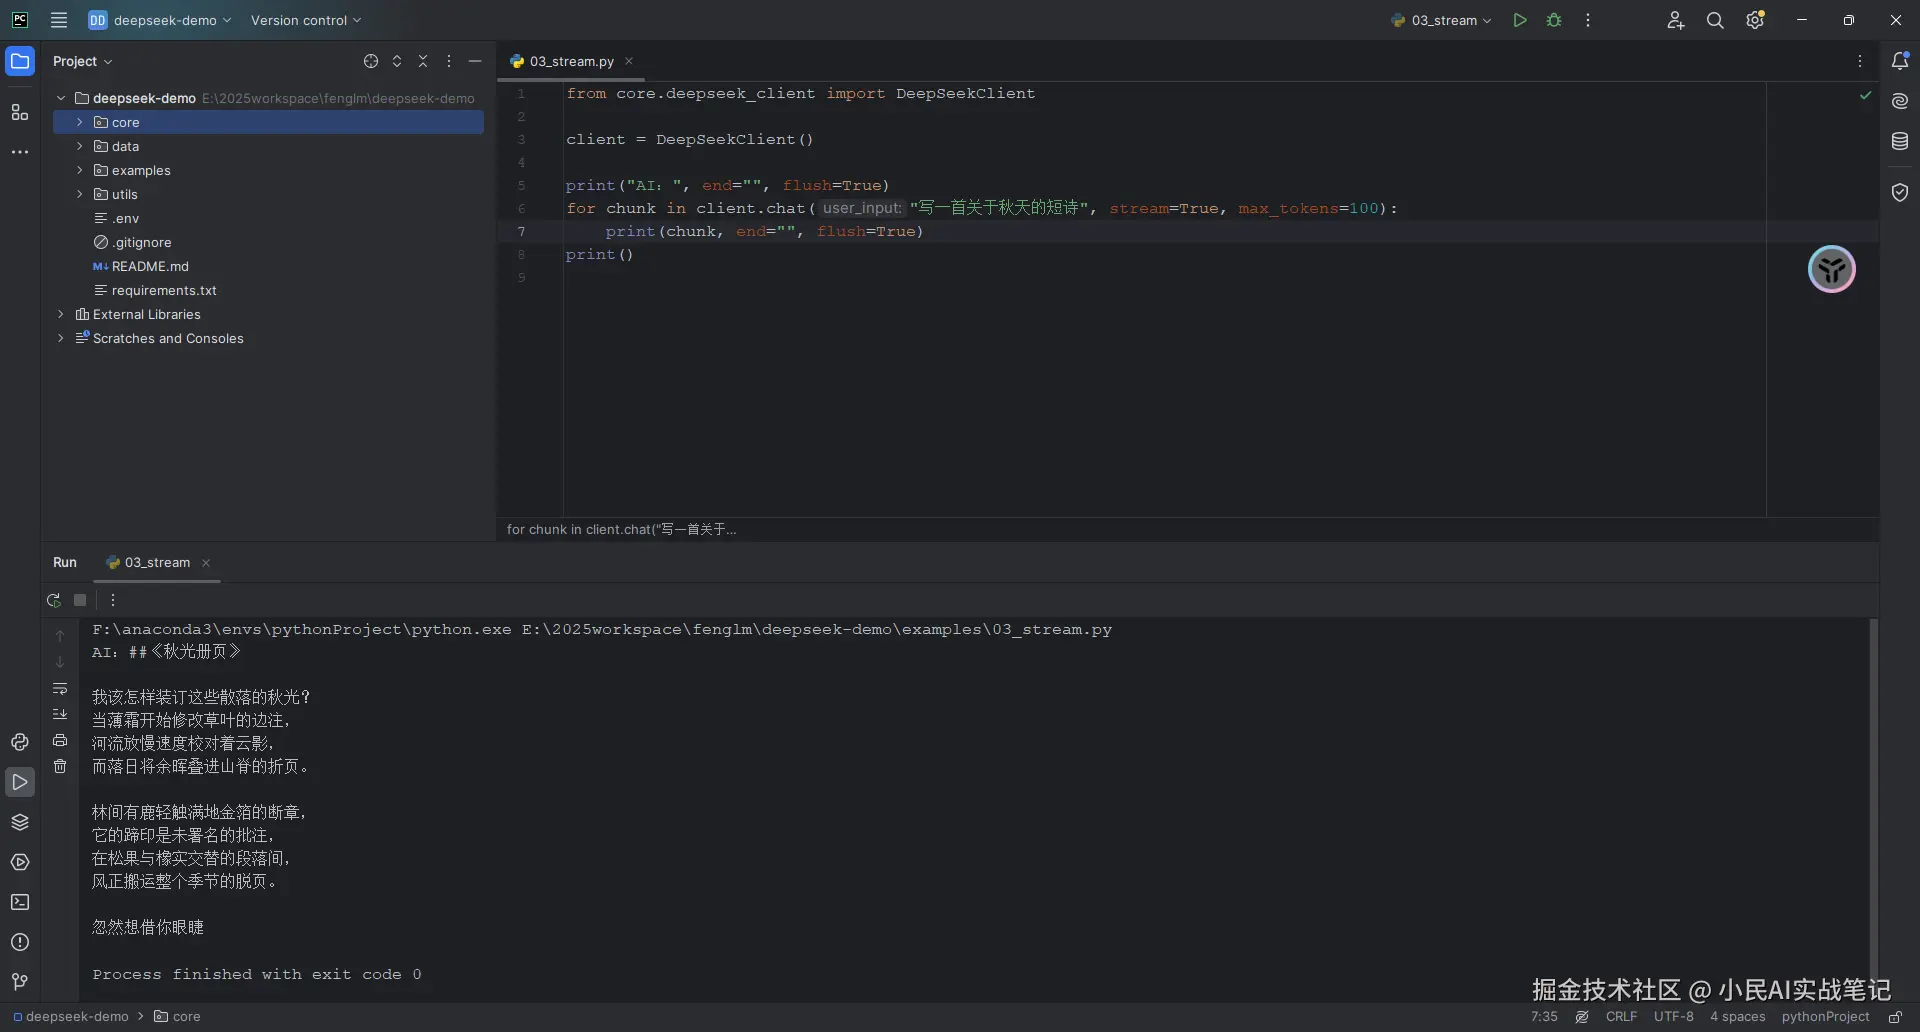Open the Git tool window
Screen dimensions: 1920x1032
[20, 982]
